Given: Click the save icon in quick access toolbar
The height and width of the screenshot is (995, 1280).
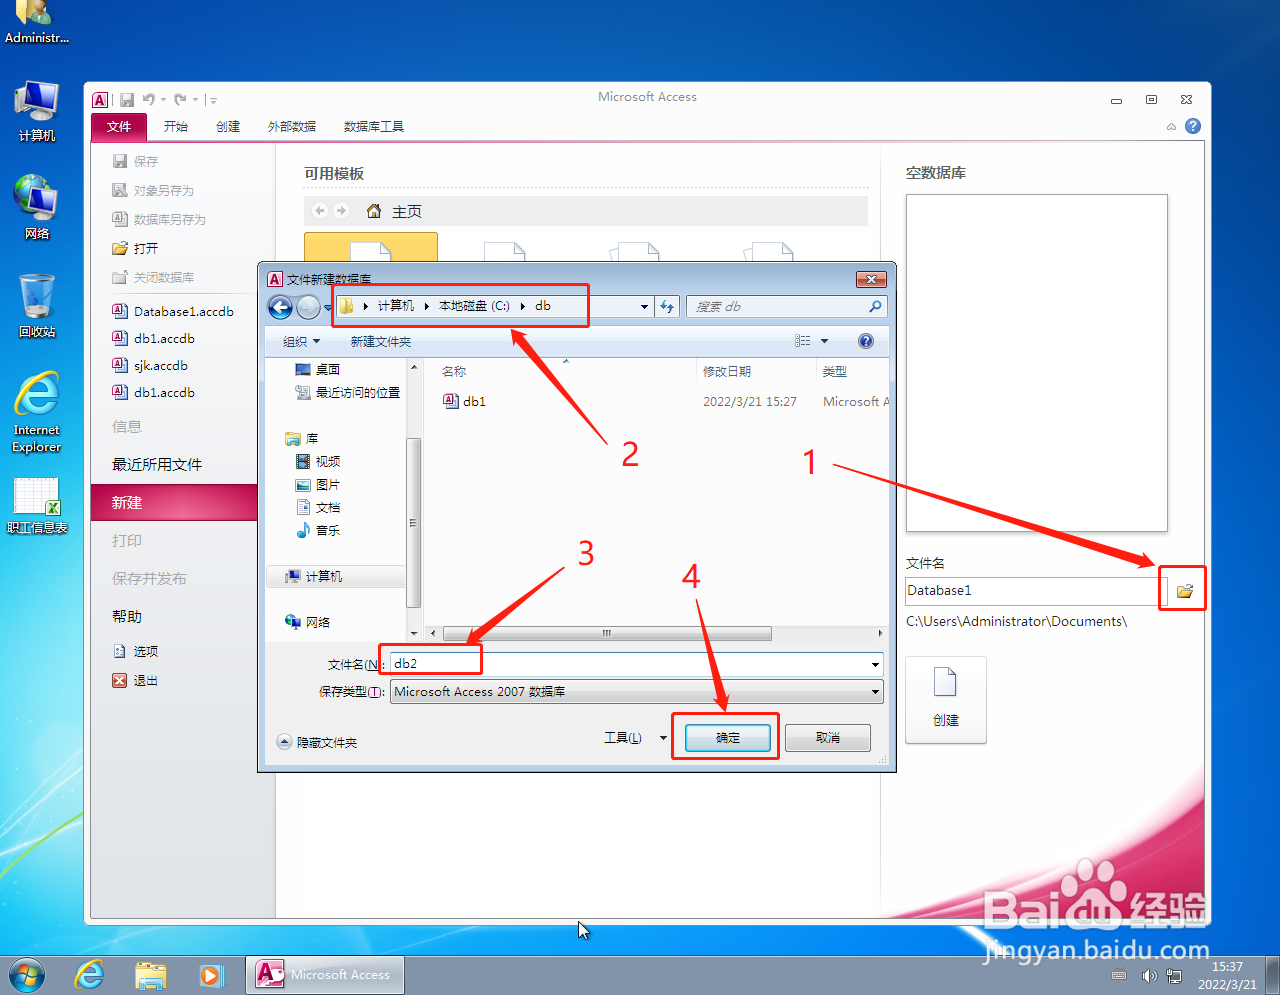Looking at the screenshot, I should coord(127,100).
